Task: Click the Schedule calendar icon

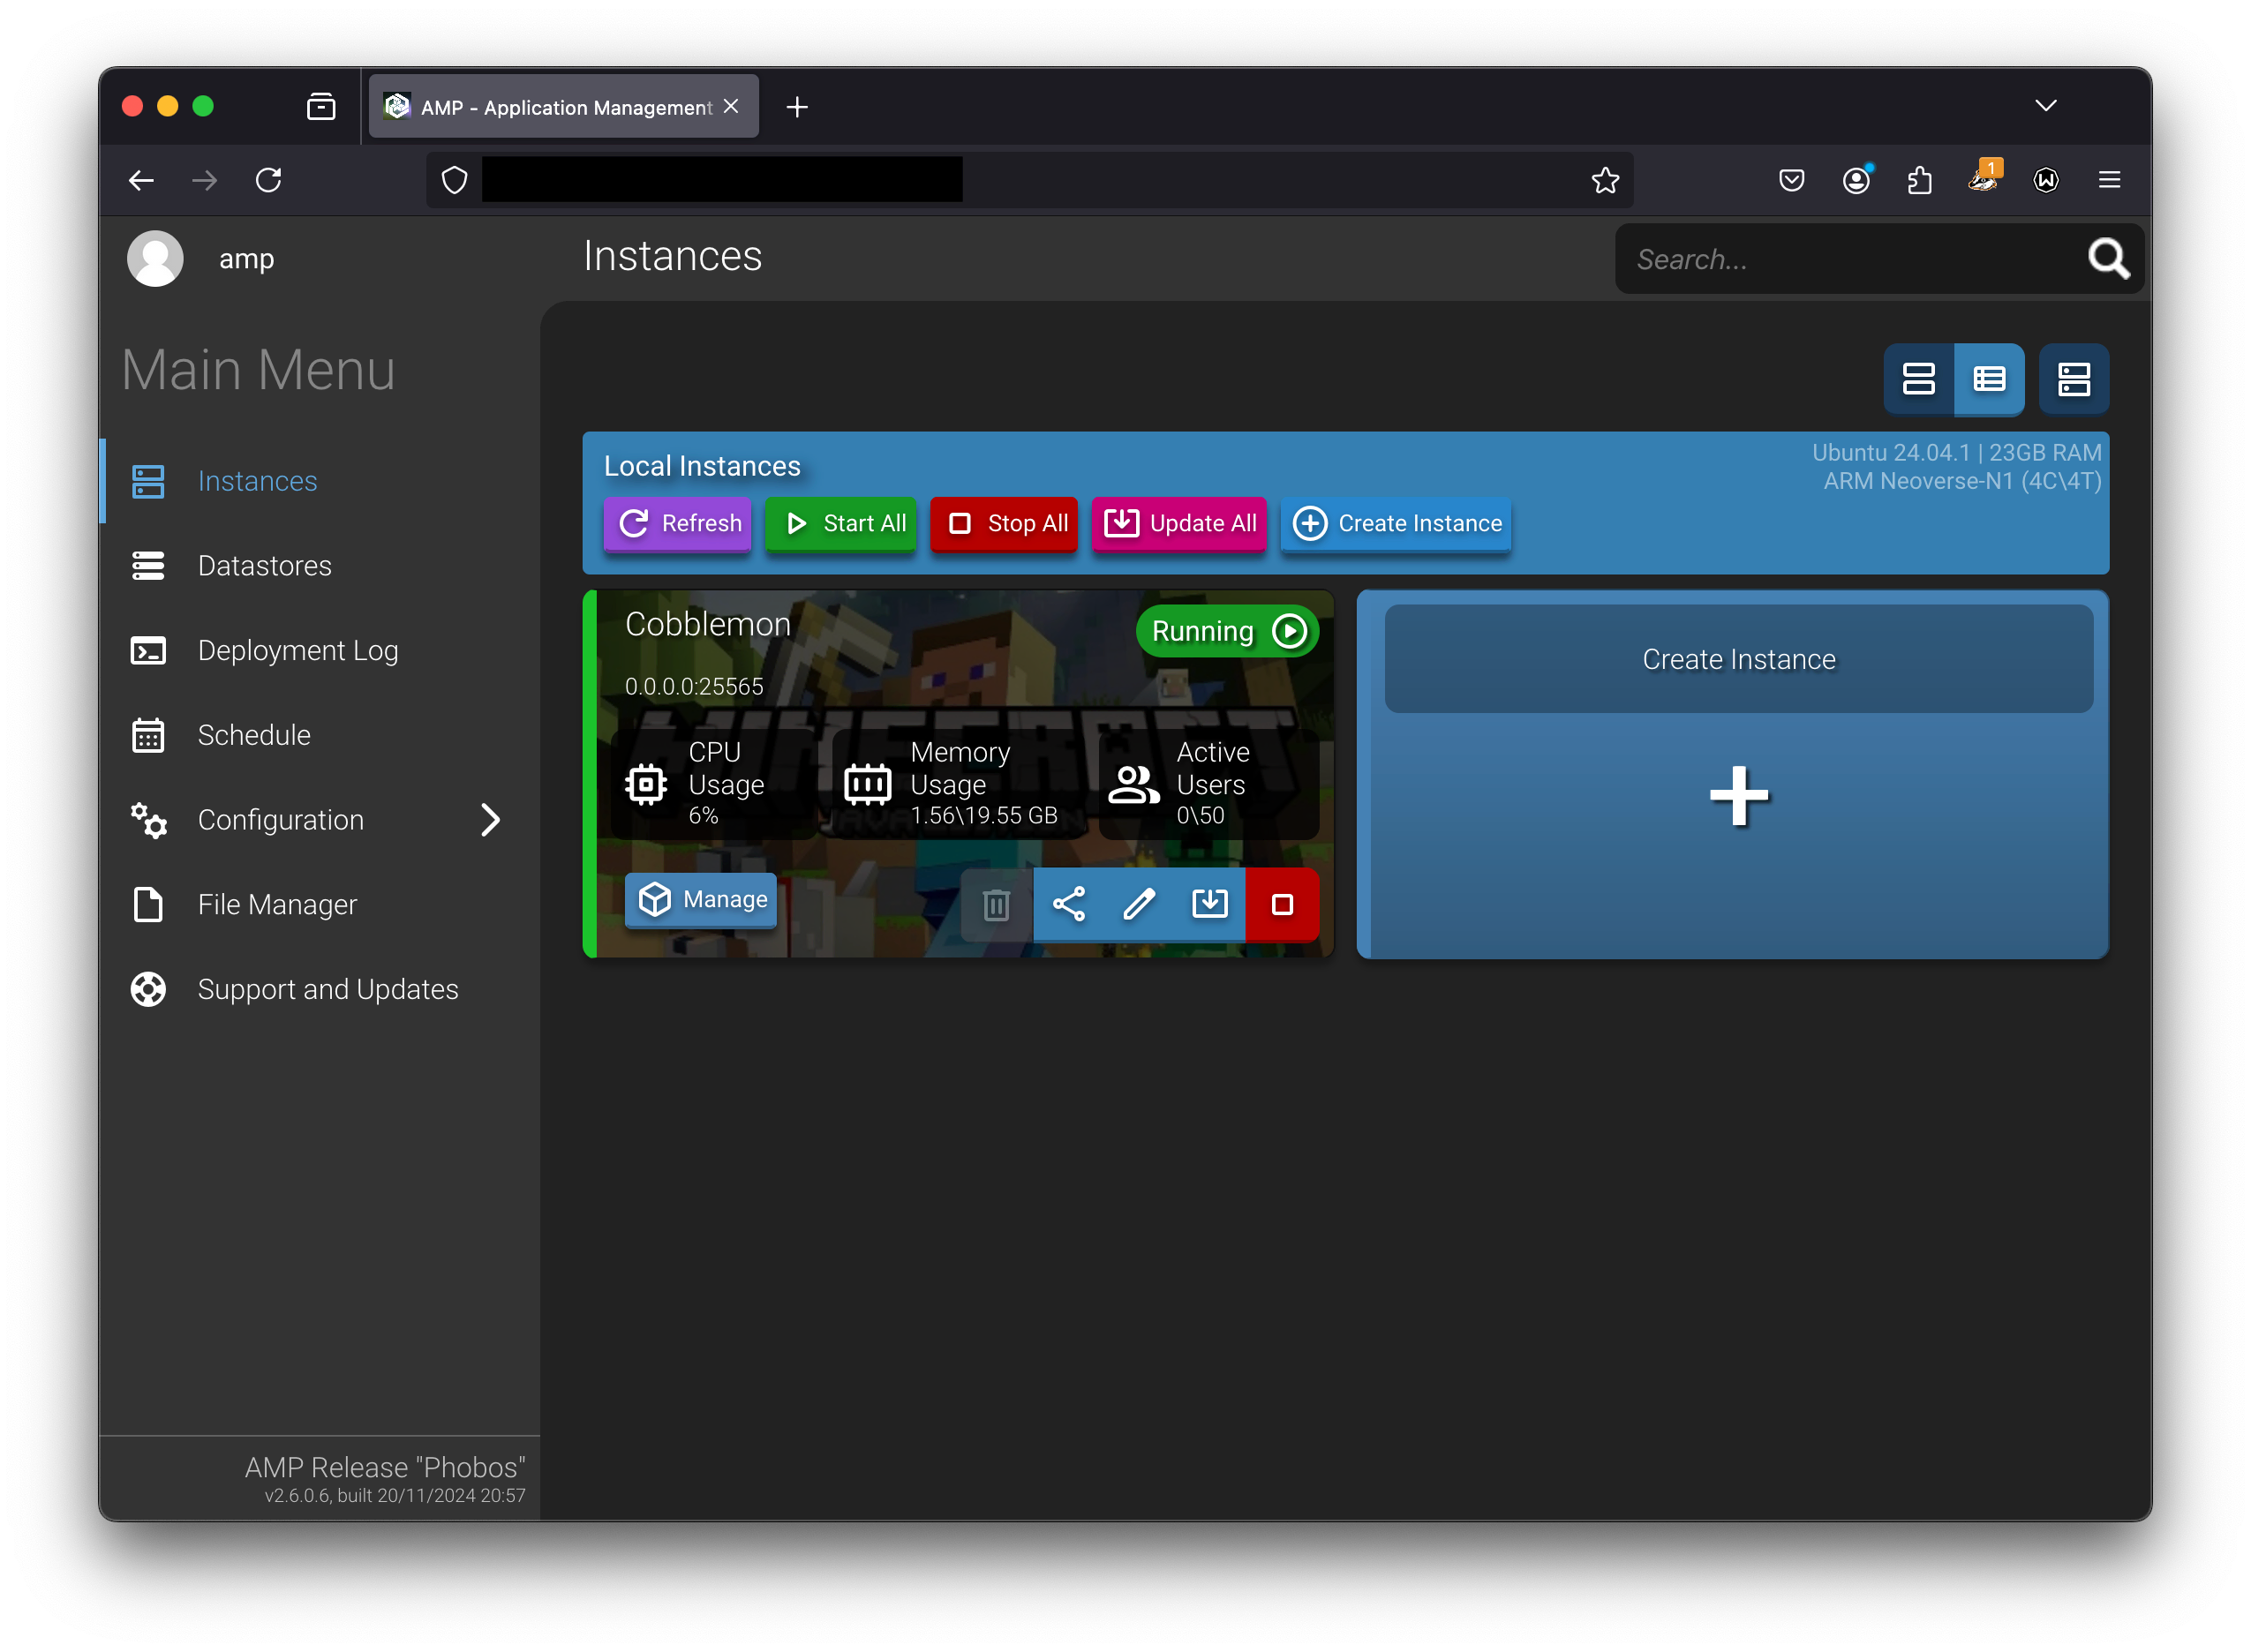Action: point(148,735)
